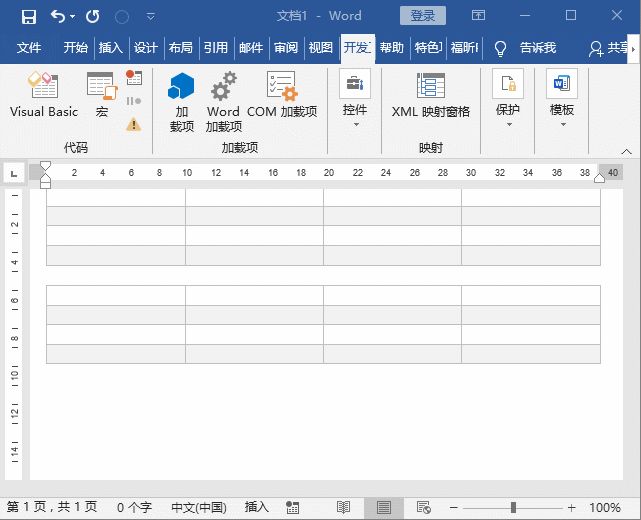This screenshot has height=520, width=641.
Task: Open the Visual Basic editor
Action: [44, 94]
